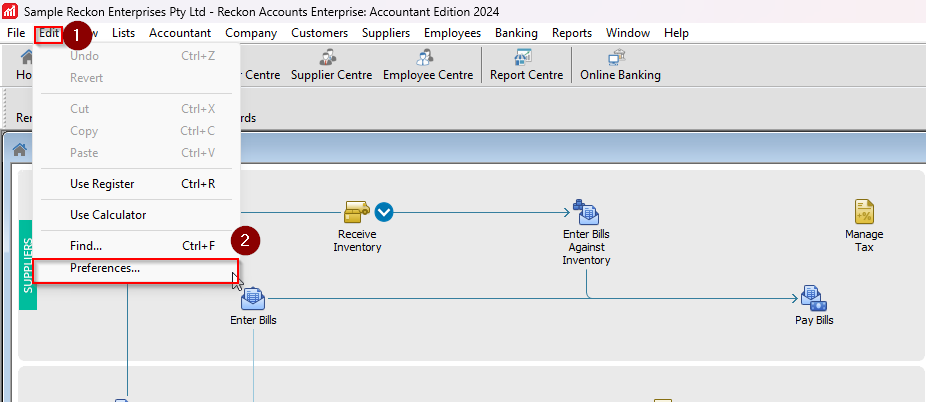Click the Paste menu entry
This screenshot has height=402, width=926.
[136, 153]
